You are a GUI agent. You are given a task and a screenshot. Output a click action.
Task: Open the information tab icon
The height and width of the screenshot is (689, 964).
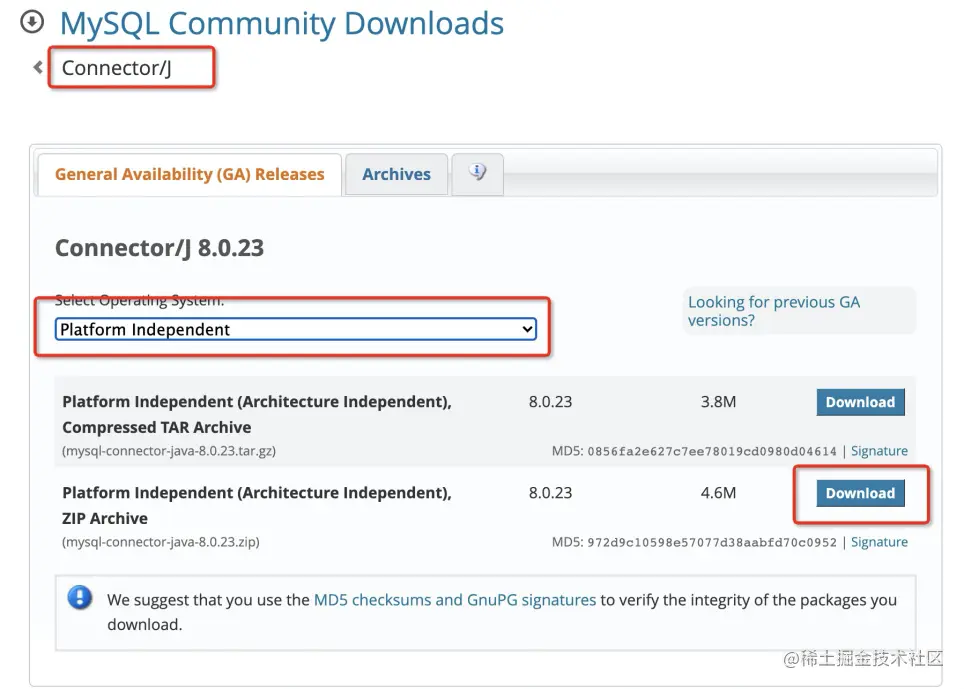tap(478, 173)
